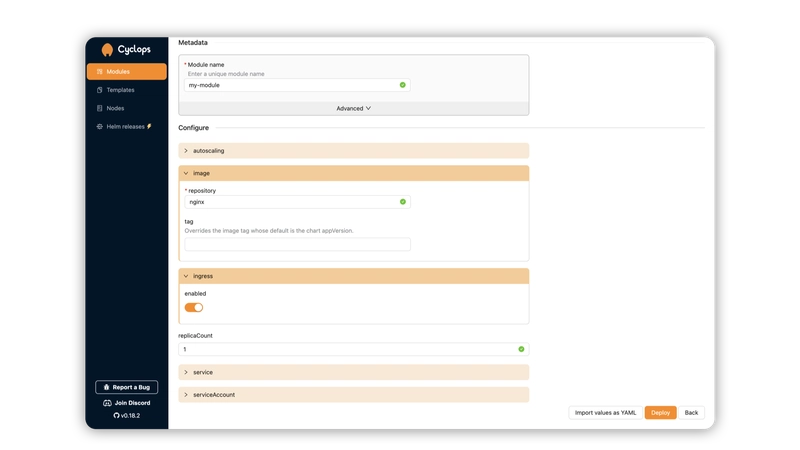
Task: Disable the ingress enabled toggle
Action: [193, 307]
